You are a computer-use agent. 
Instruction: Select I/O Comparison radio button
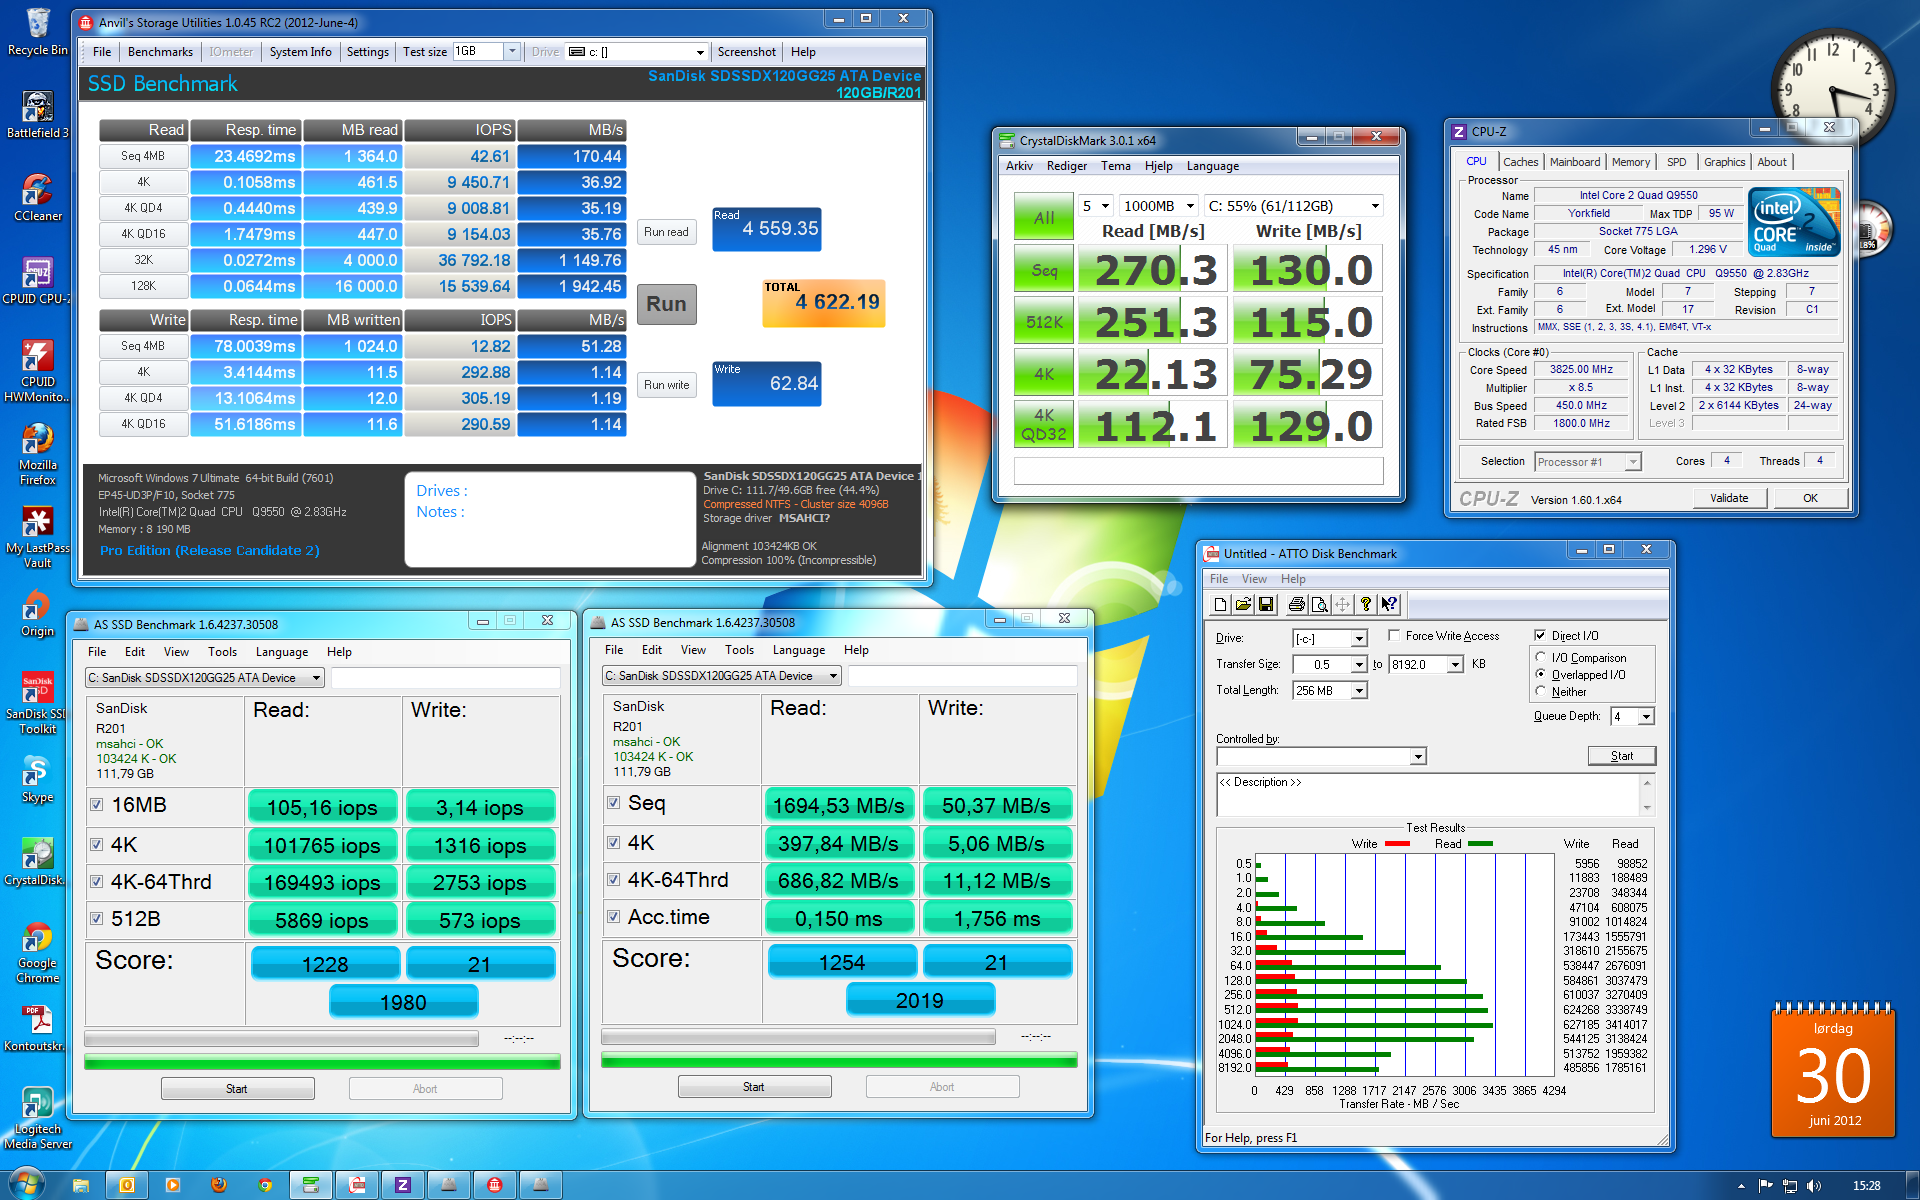[1541, 658]
